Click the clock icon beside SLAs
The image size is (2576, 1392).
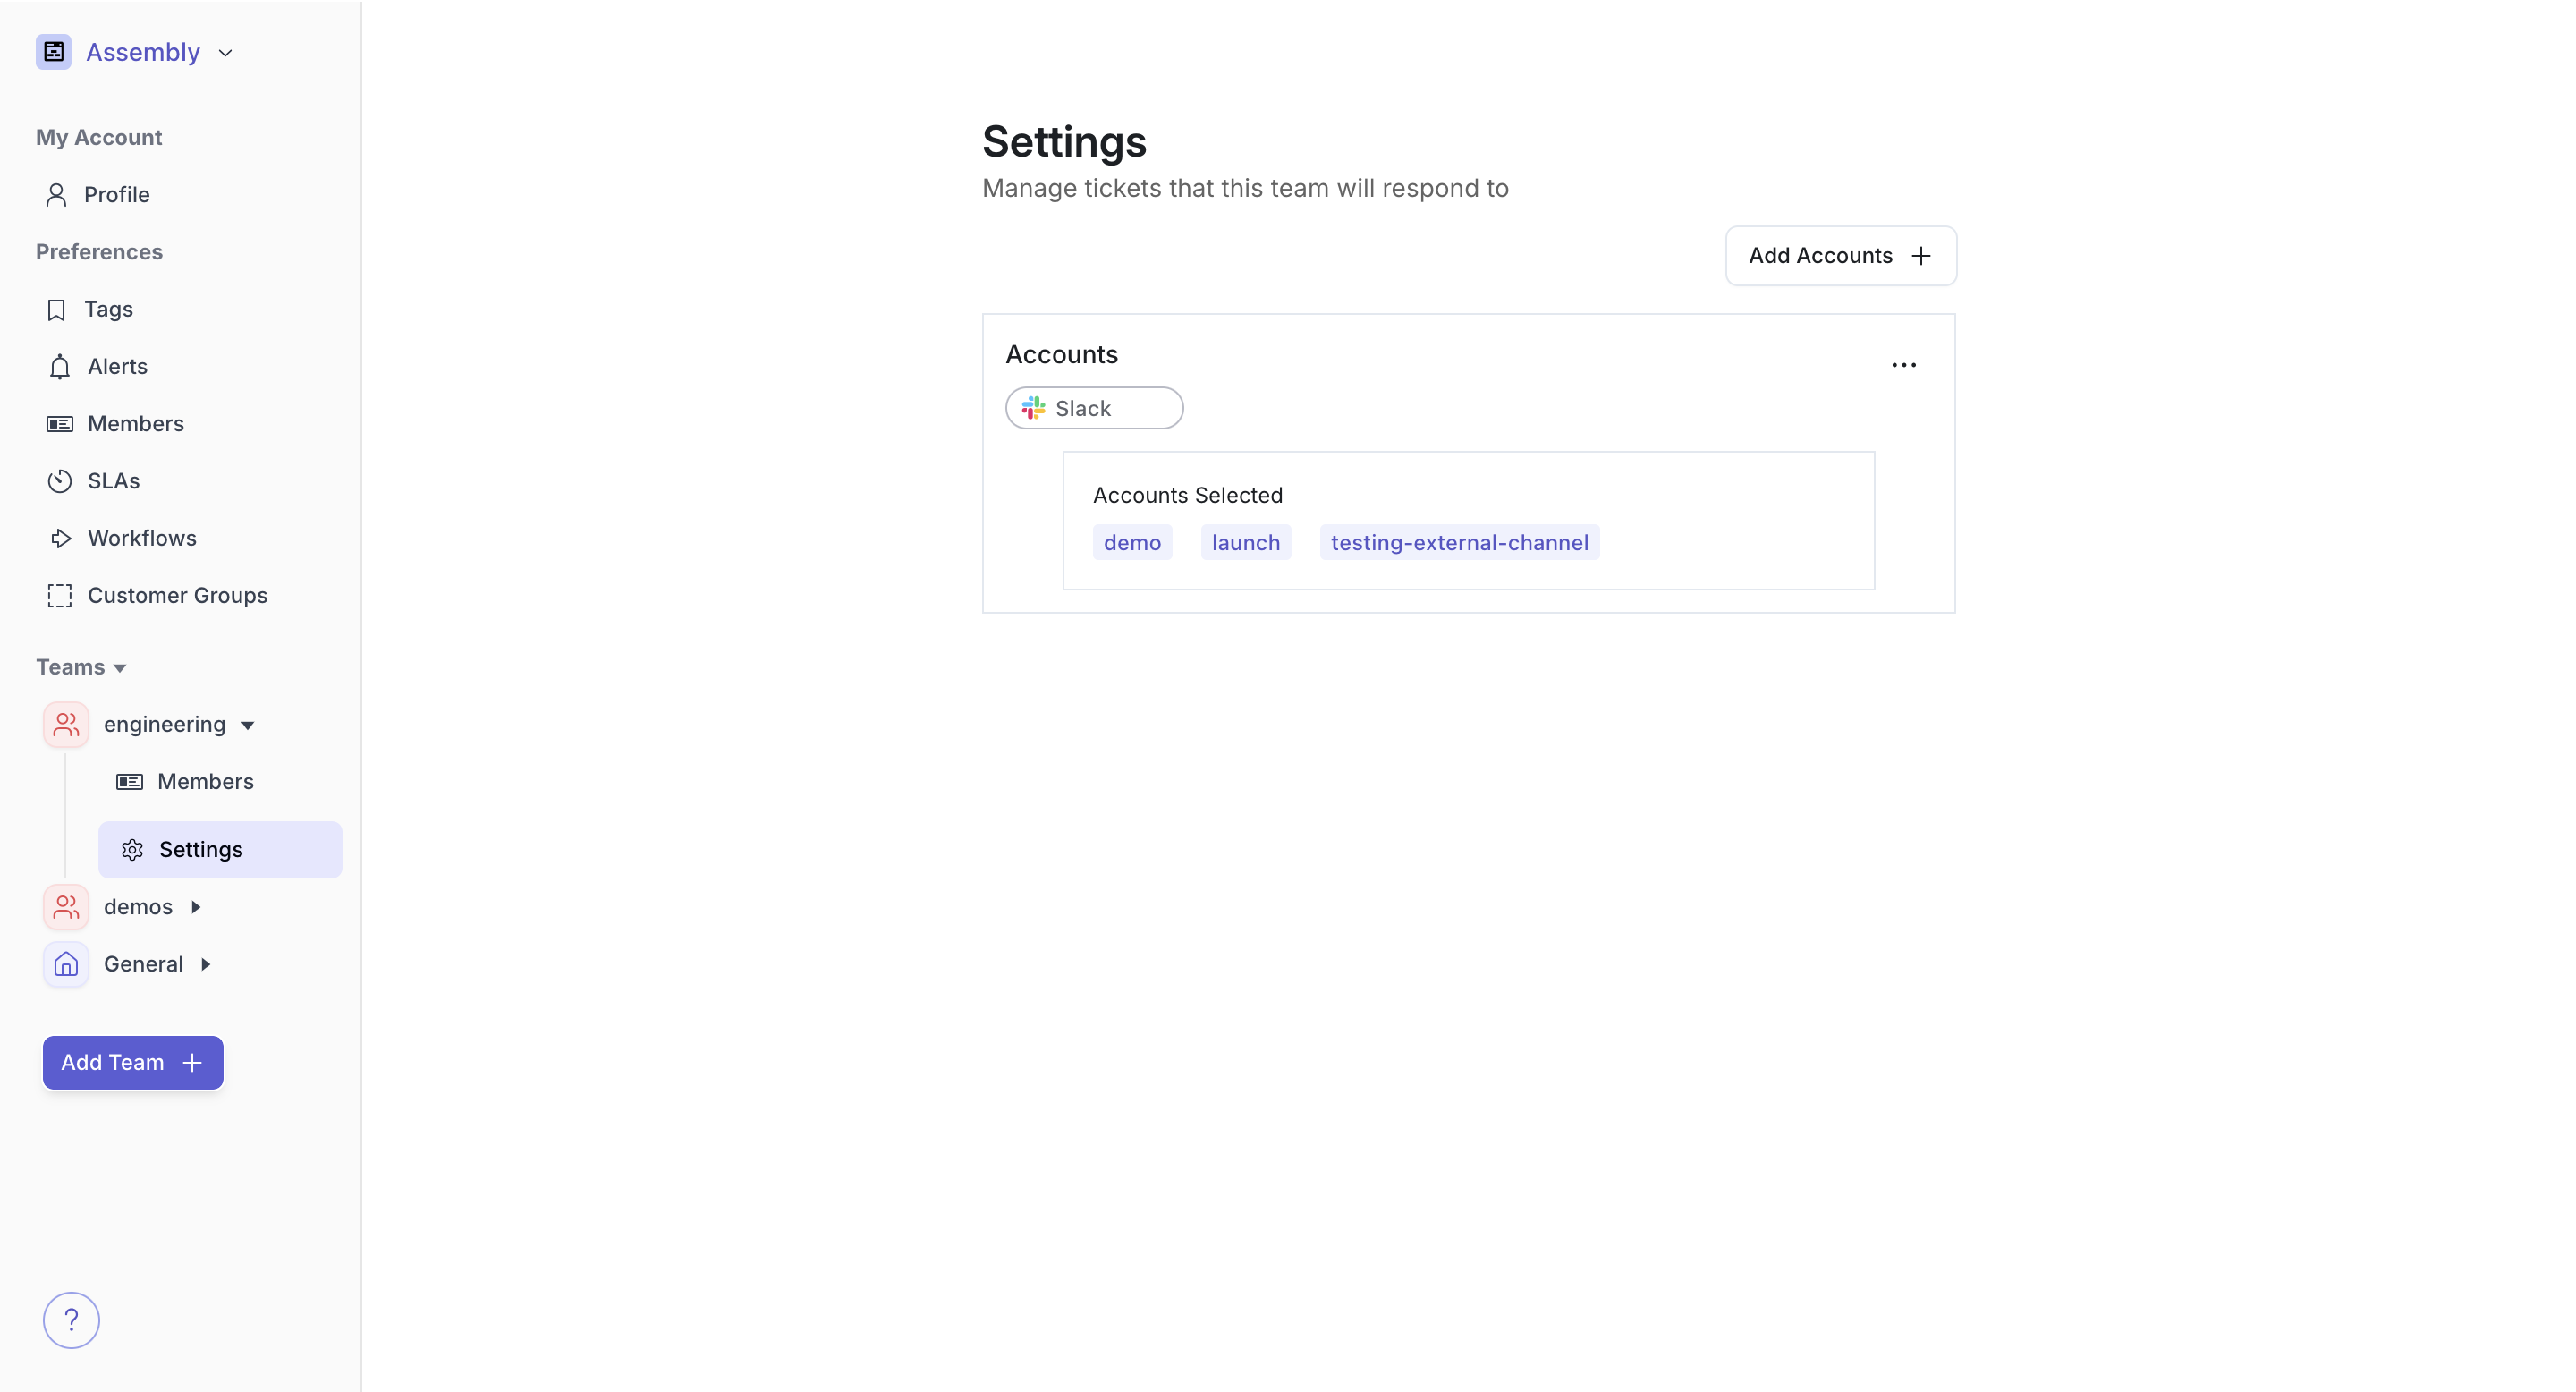click(x=60, y=481)
